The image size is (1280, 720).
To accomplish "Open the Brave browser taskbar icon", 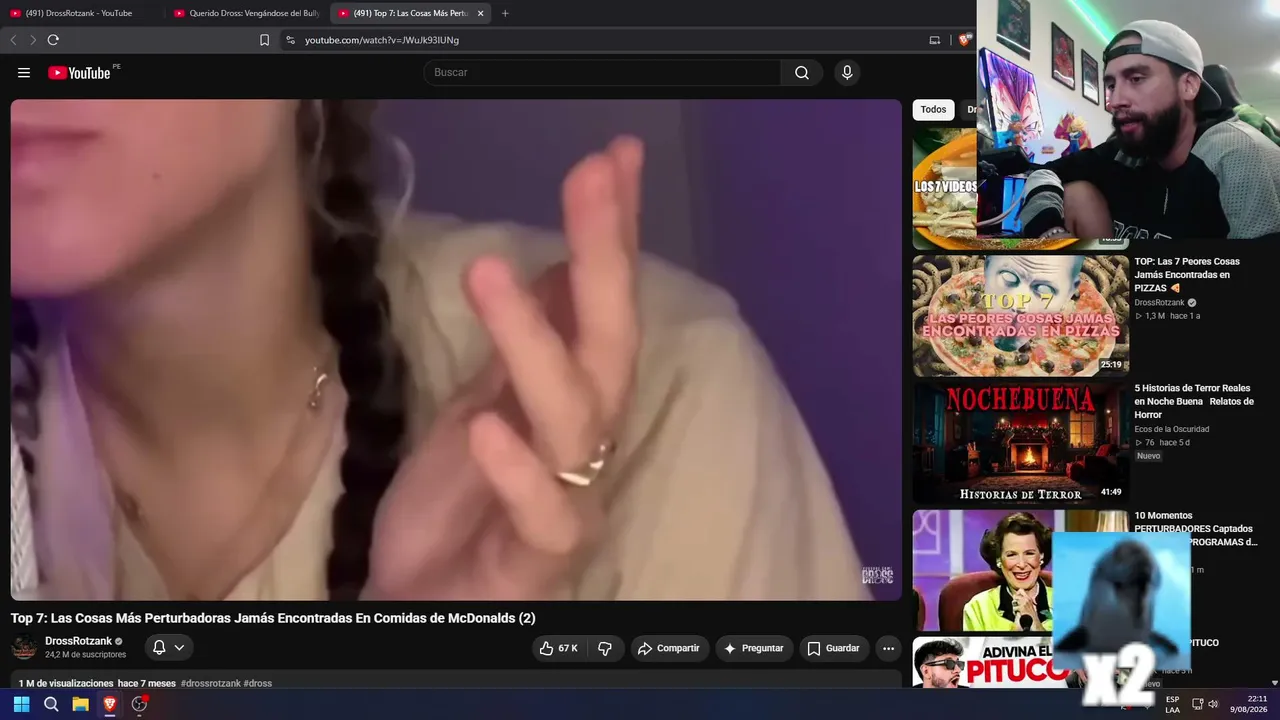I will click(110, 704).
